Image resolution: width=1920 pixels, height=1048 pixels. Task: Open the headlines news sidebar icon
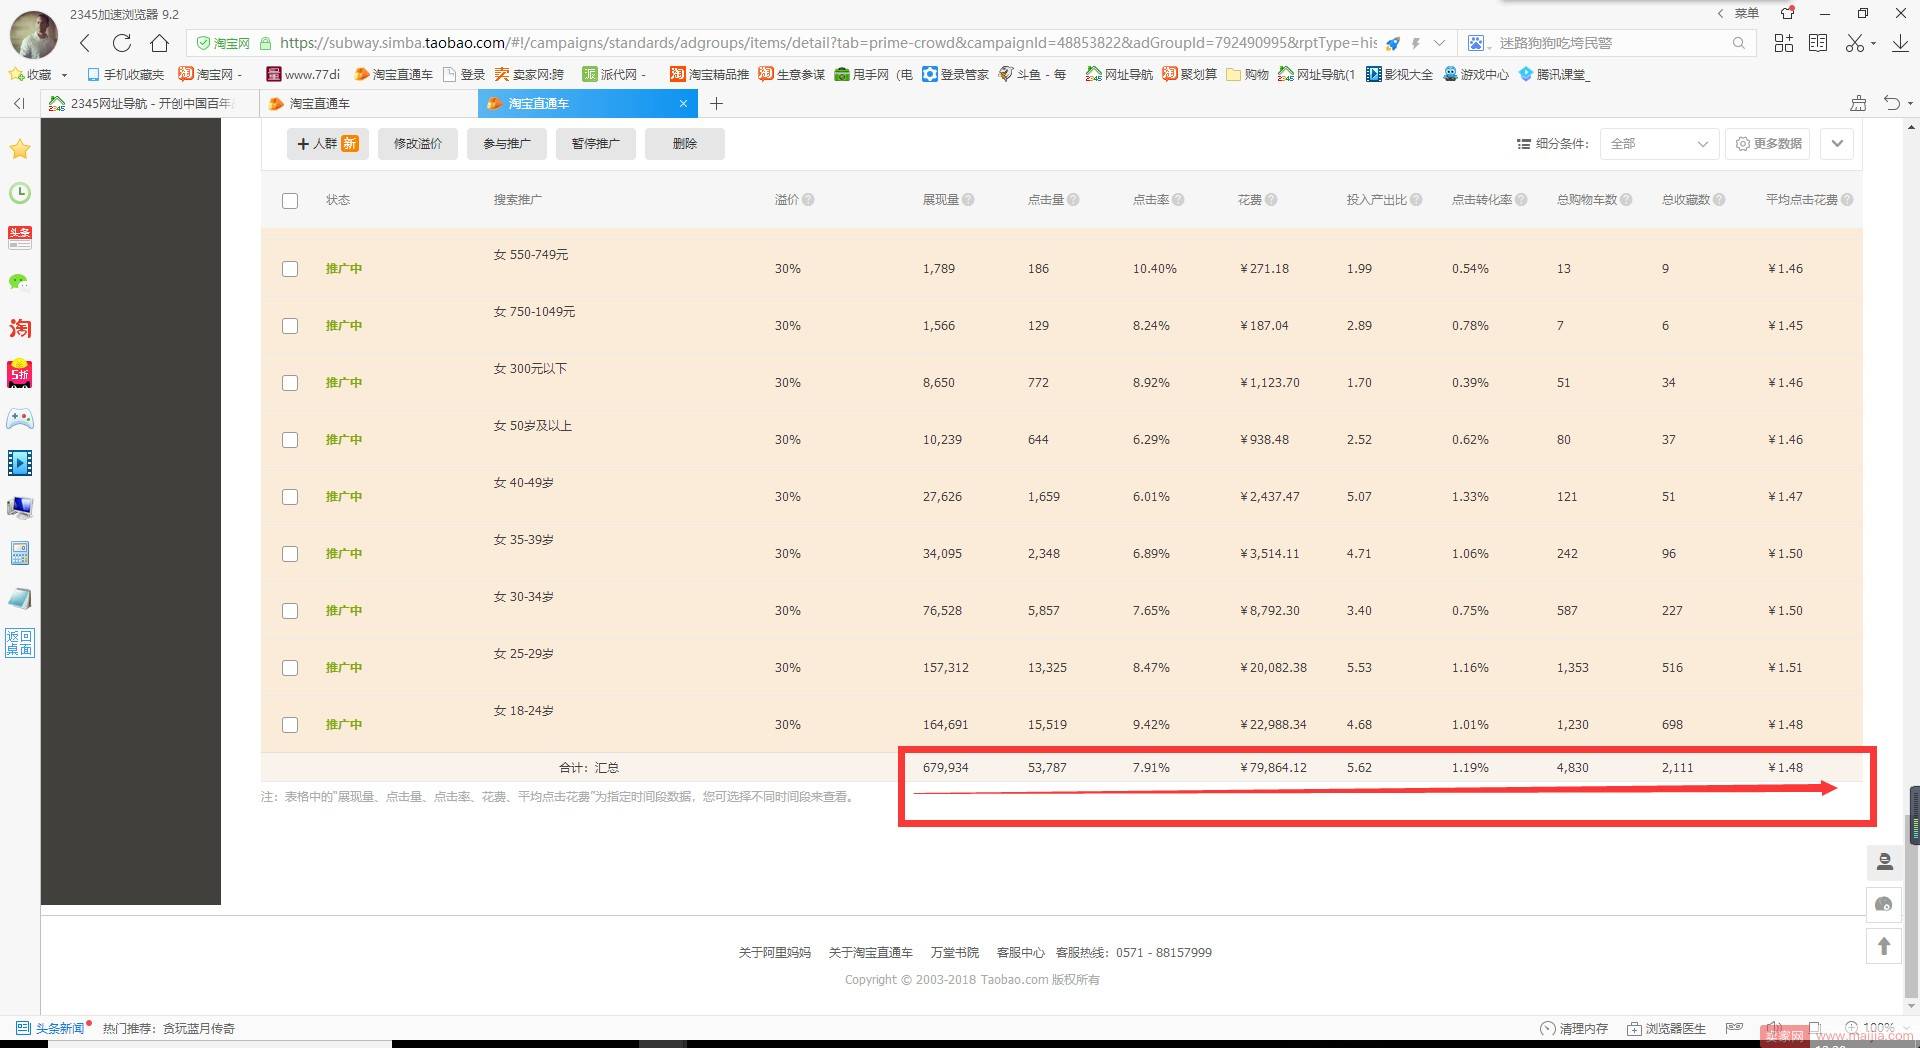coord(20,238)
